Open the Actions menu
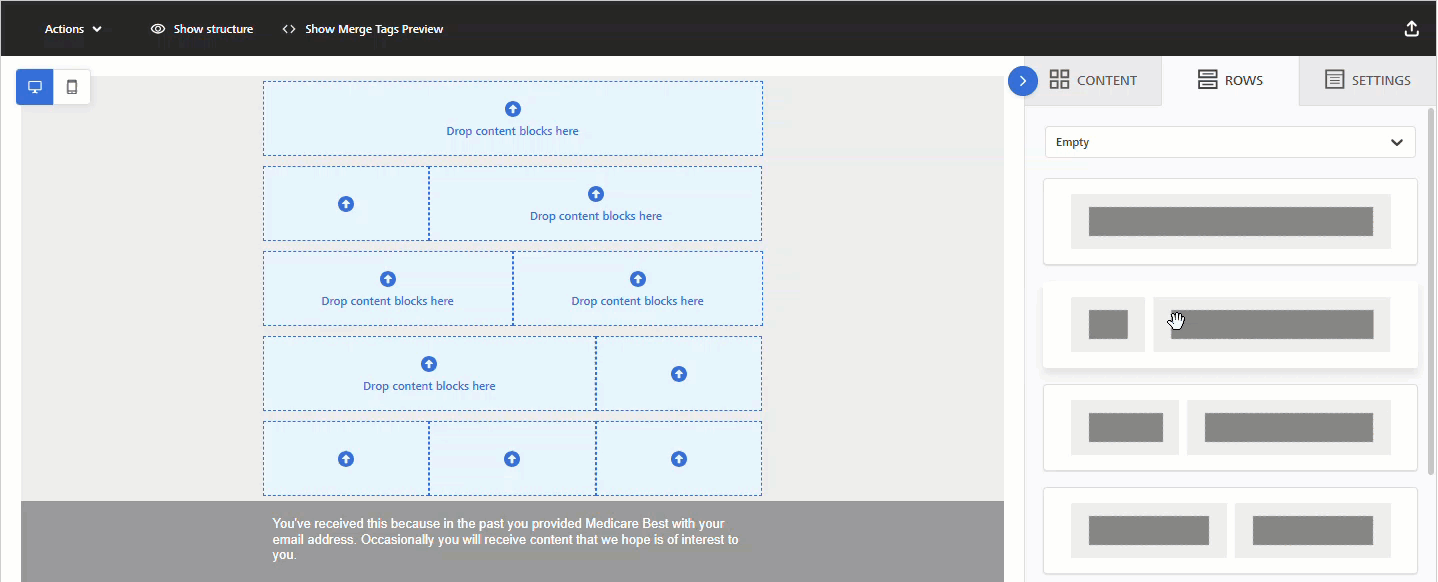This screenshot has height=582, width=1438. [x=66, y=28]
